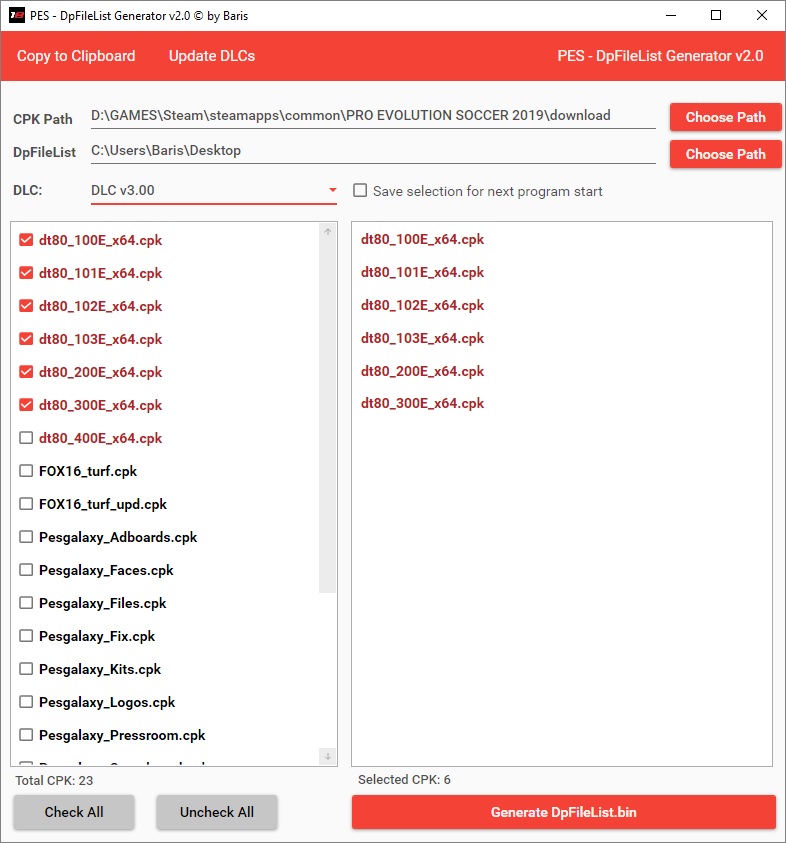The image size is (786, 843).
Task: Uncheck dt80_200E_x64.cpk in the file list
Action: [x=26, y=372]
